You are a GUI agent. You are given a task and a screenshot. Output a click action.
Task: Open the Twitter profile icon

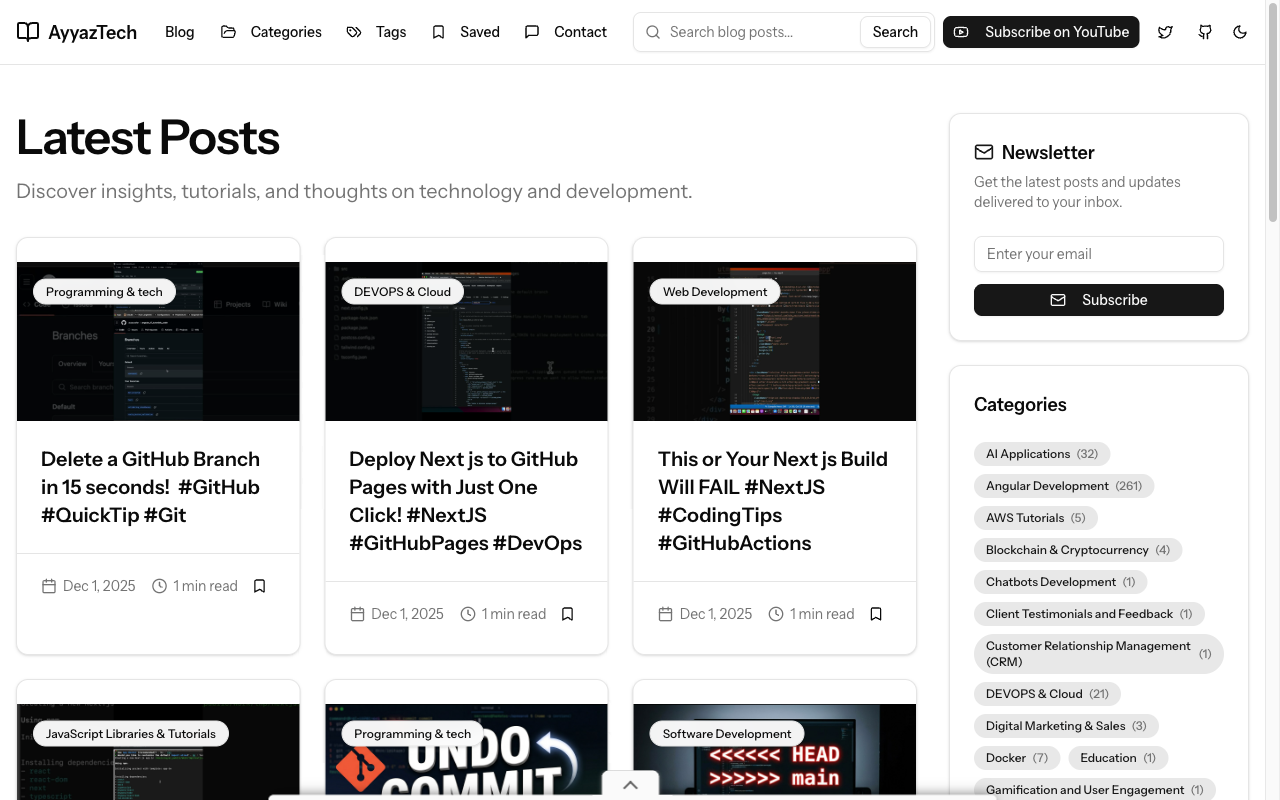click(x=1165, y=32)
